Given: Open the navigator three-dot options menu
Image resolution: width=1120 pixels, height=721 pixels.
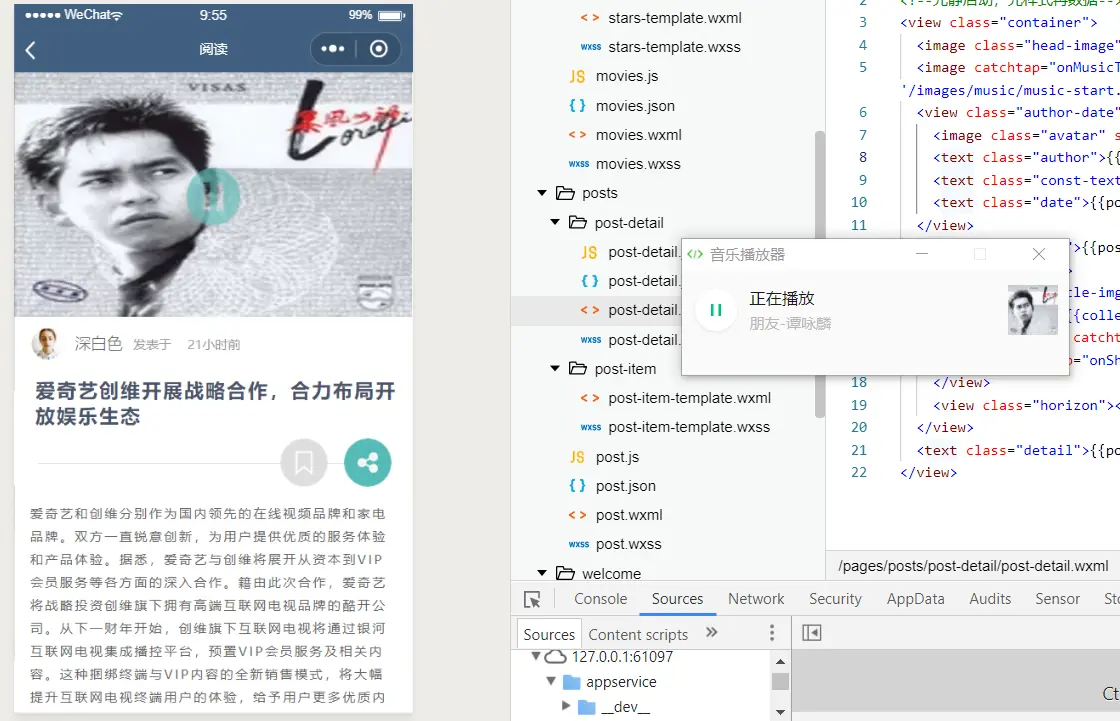Looking at the screenshot, I should pos(771,632).
